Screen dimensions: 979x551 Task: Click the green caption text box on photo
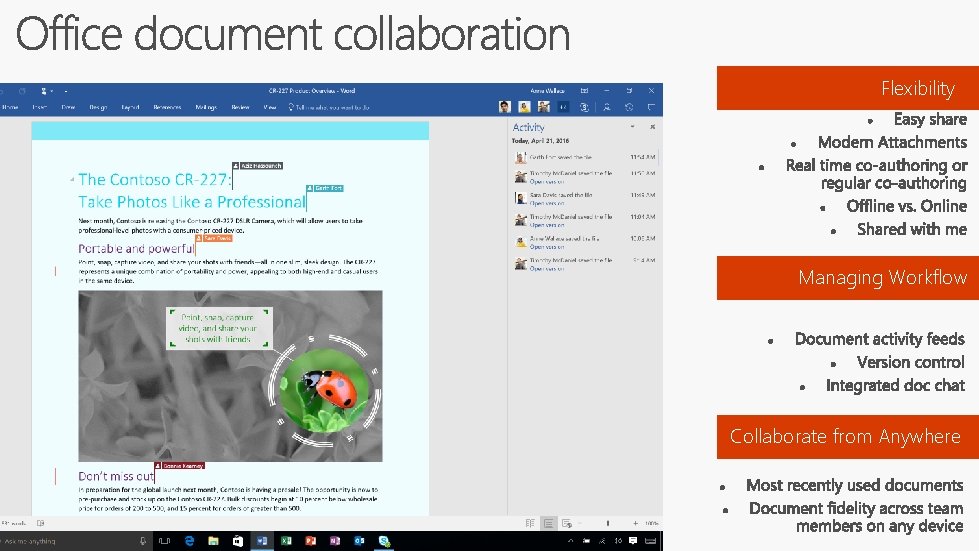coord(218,328)
